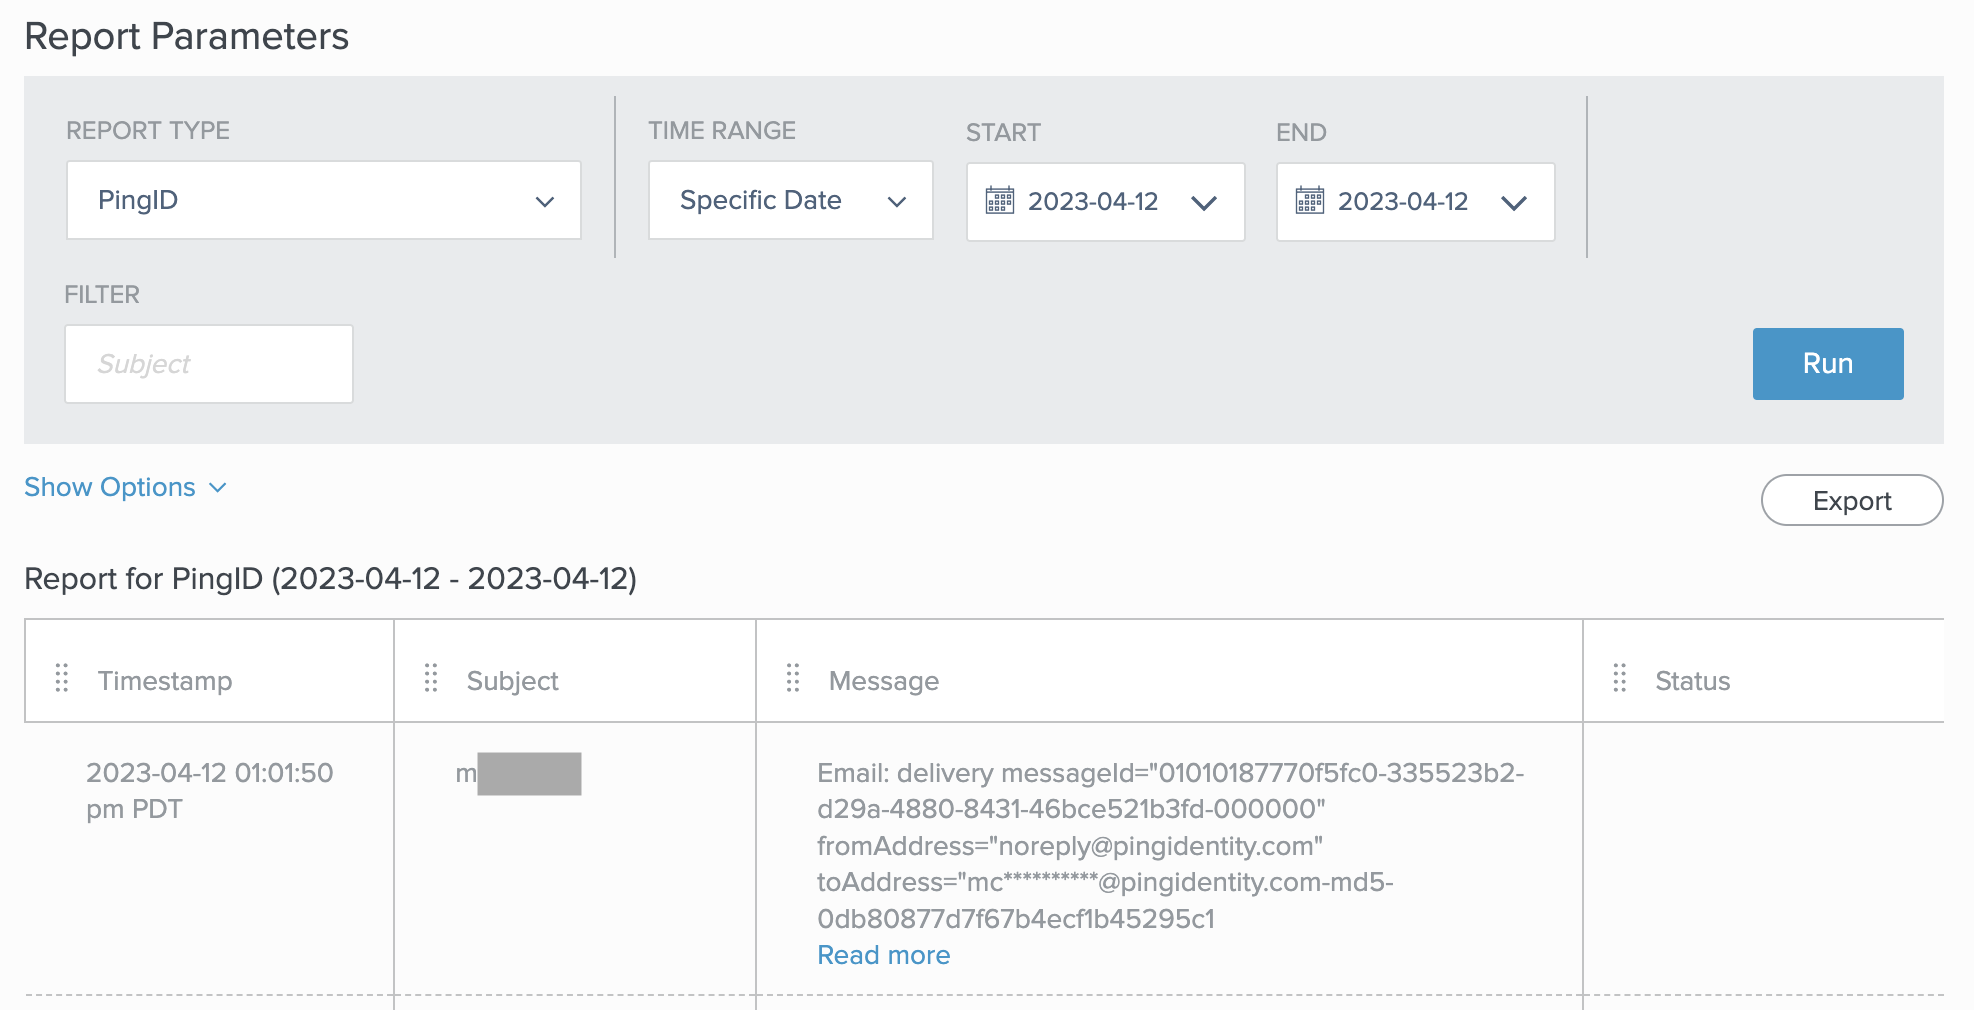Viewport: 1974px width, 1010px height.
Task: Open the End date 2023-04-12 picker
Action: click(x=1415, y=202)
